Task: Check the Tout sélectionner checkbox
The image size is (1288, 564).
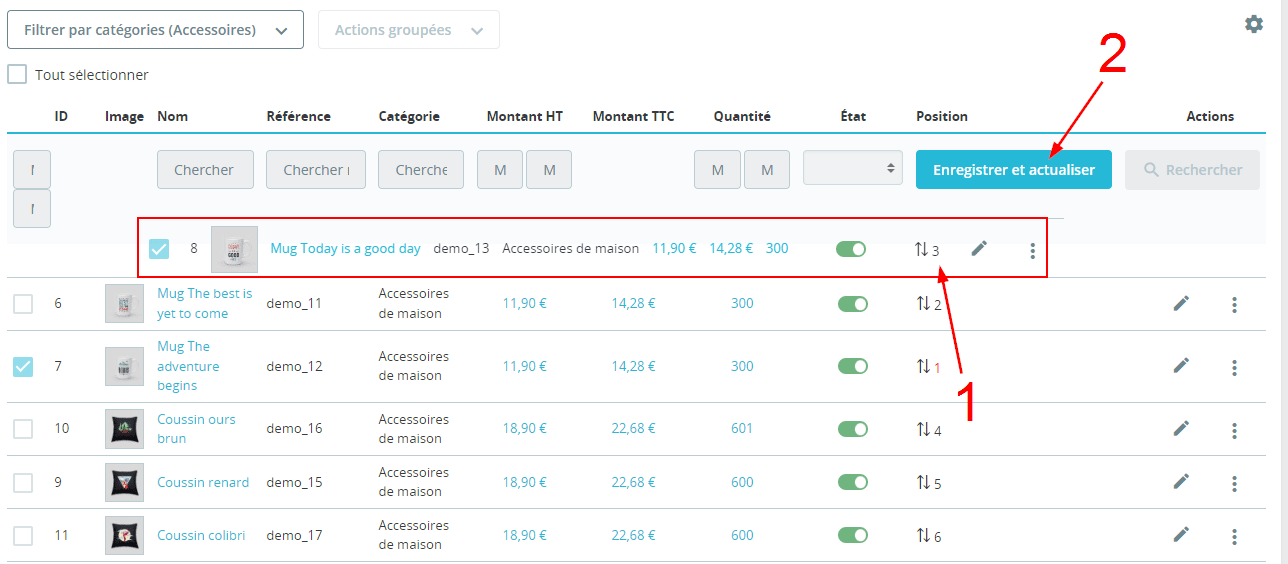Action: tap(17, 75)
